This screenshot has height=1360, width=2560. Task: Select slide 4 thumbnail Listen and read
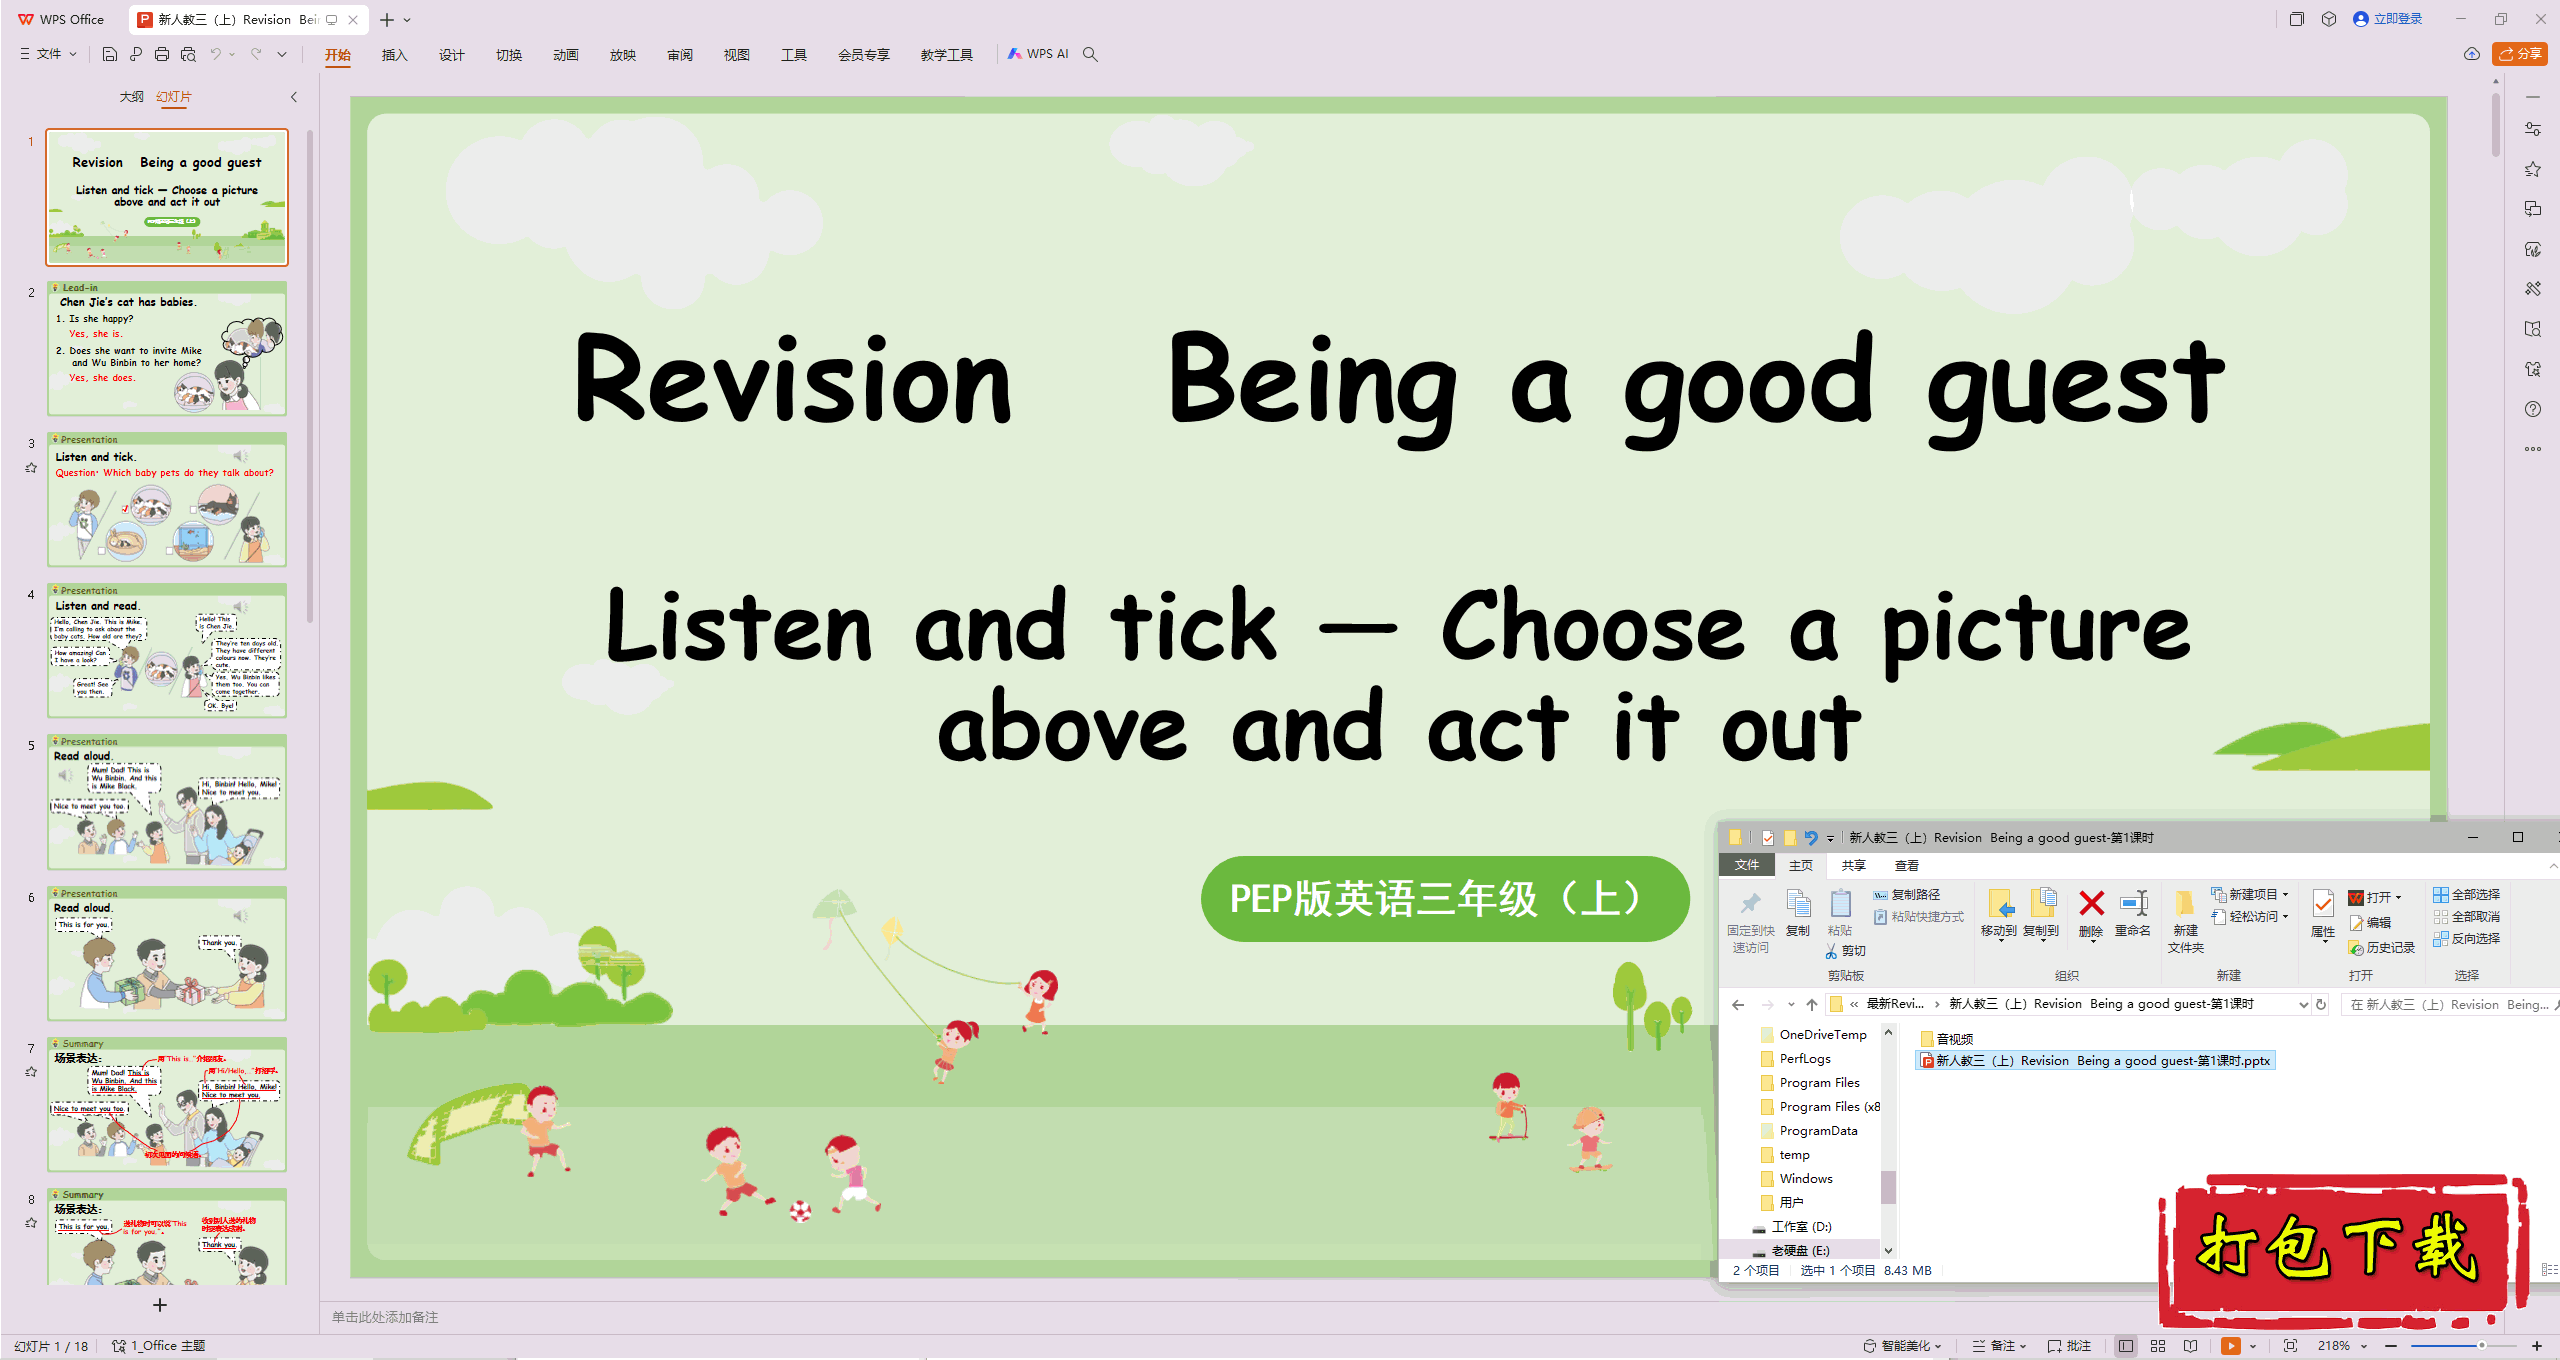click(167, 650)
